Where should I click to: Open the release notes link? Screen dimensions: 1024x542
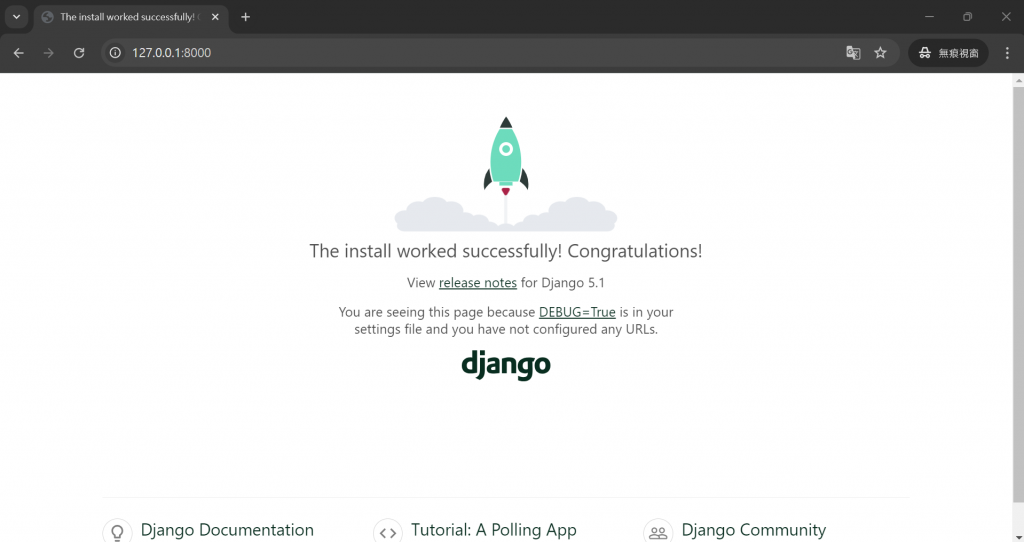tap(477, 283)
